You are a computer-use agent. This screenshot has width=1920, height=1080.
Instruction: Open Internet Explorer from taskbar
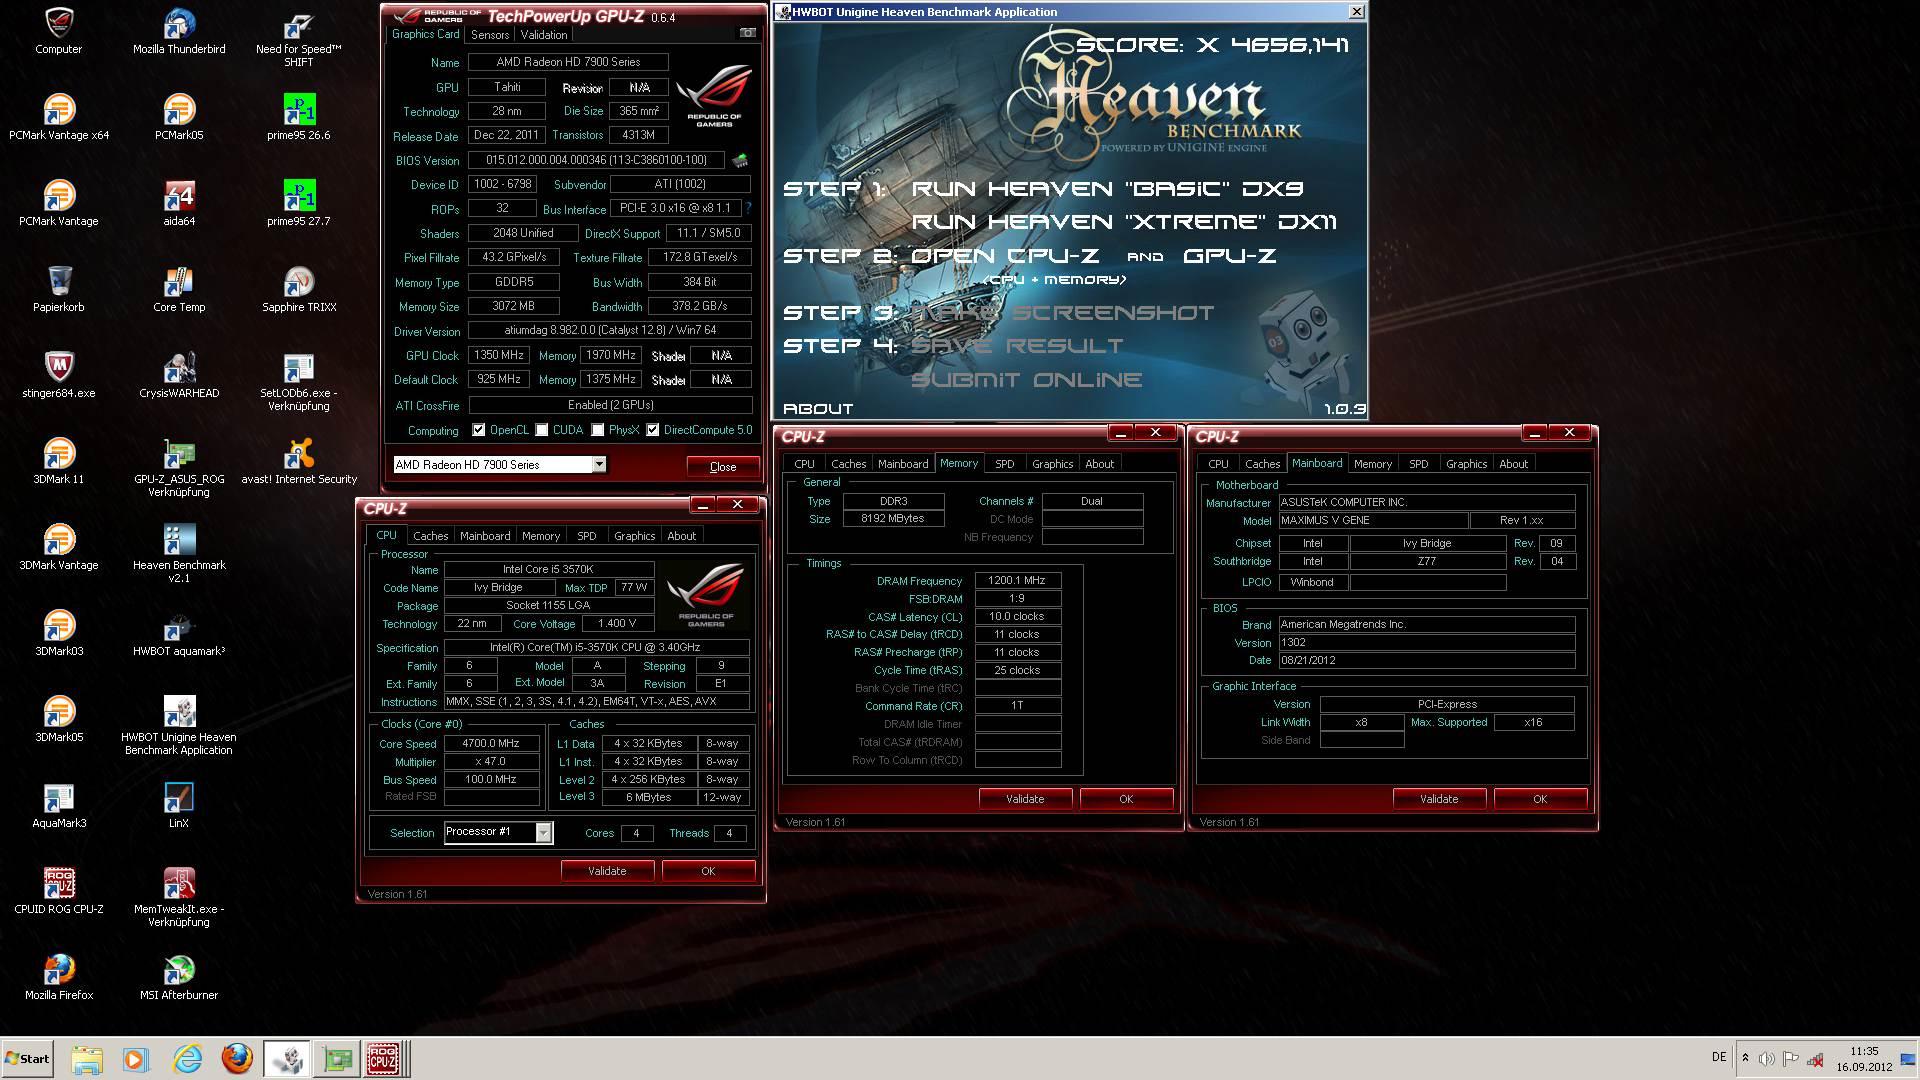point(187,1059)
